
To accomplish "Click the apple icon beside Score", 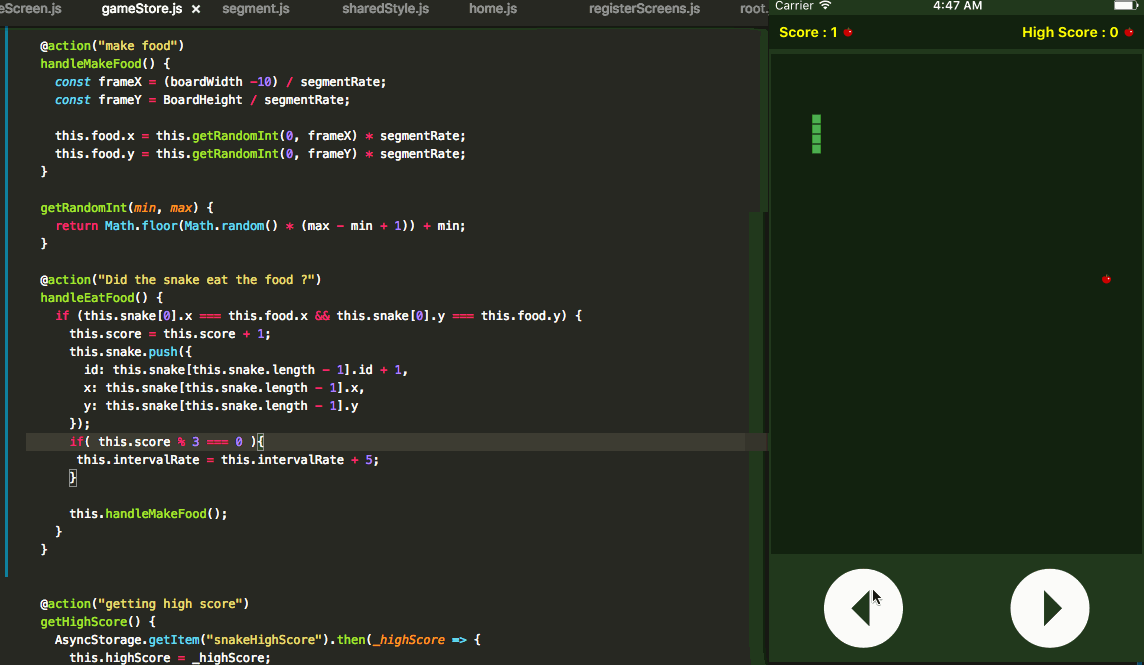I will point(848,32).
